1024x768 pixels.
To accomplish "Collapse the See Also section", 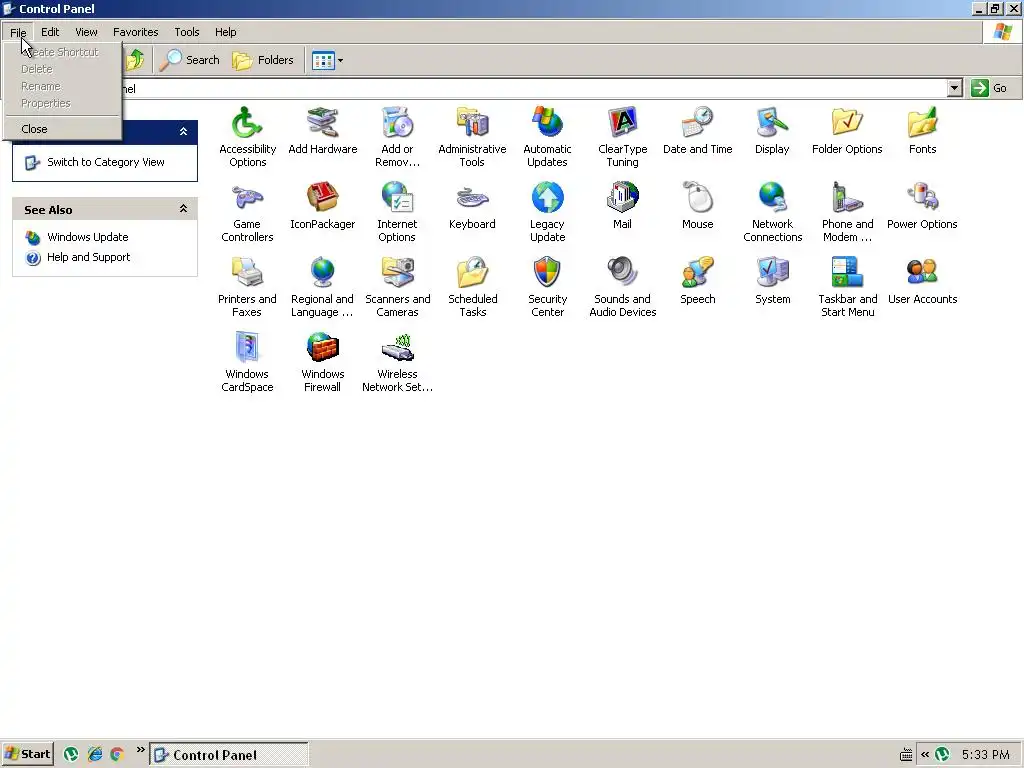I will (x=184, y=209).
